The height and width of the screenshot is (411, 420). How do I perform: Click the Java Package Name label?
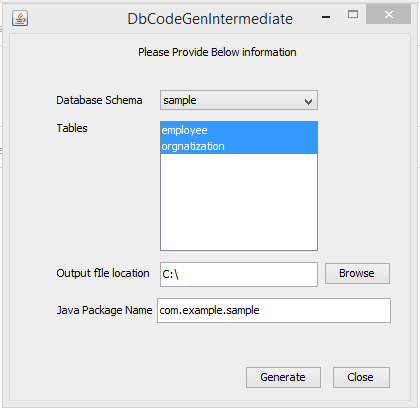(x=104, y=310)
